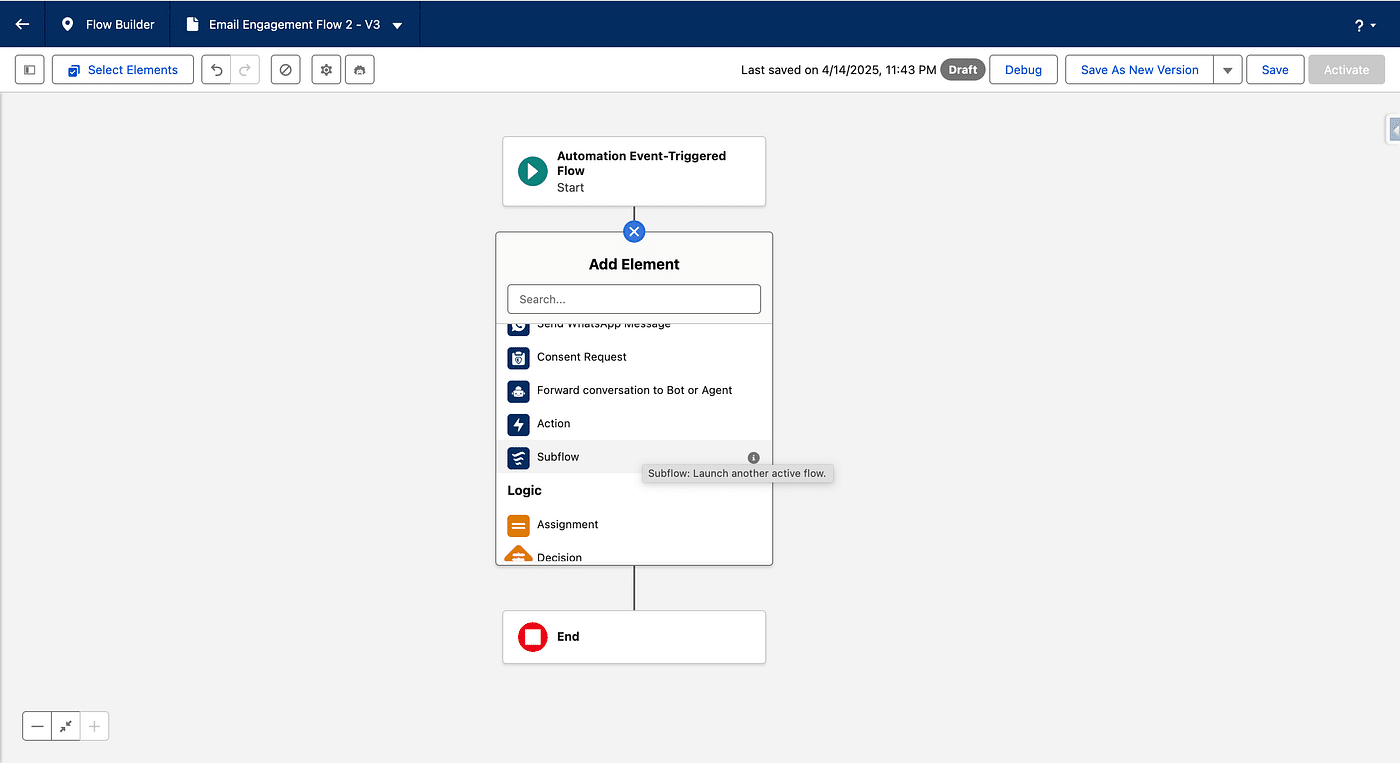Click the Search elements input field
The image size is (1400, 763).
click(x=634, y=299)
